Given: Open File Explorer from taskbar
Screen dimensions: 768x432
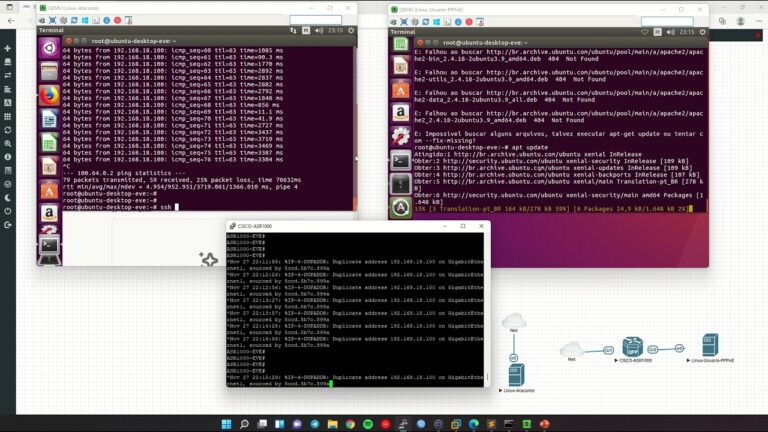Looking at the screenshot, I should click(333, 424).
